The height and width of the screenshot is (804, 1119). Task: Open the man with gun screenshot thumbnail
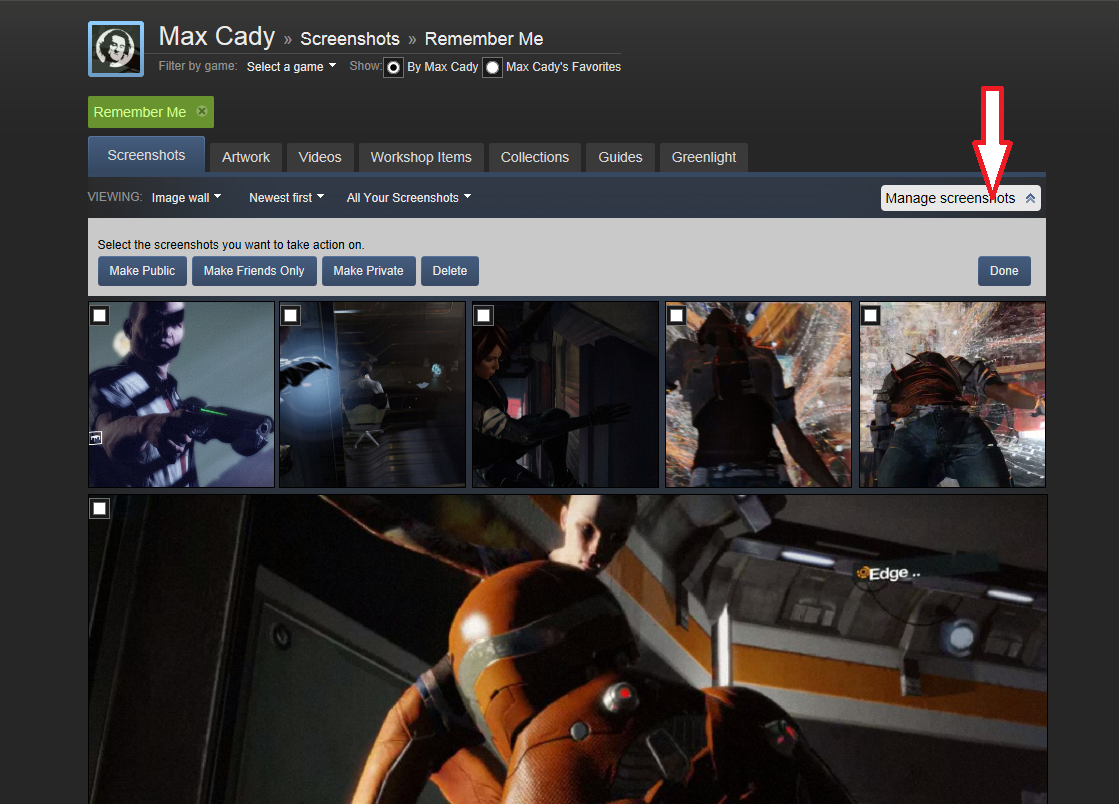coord(181,395)
